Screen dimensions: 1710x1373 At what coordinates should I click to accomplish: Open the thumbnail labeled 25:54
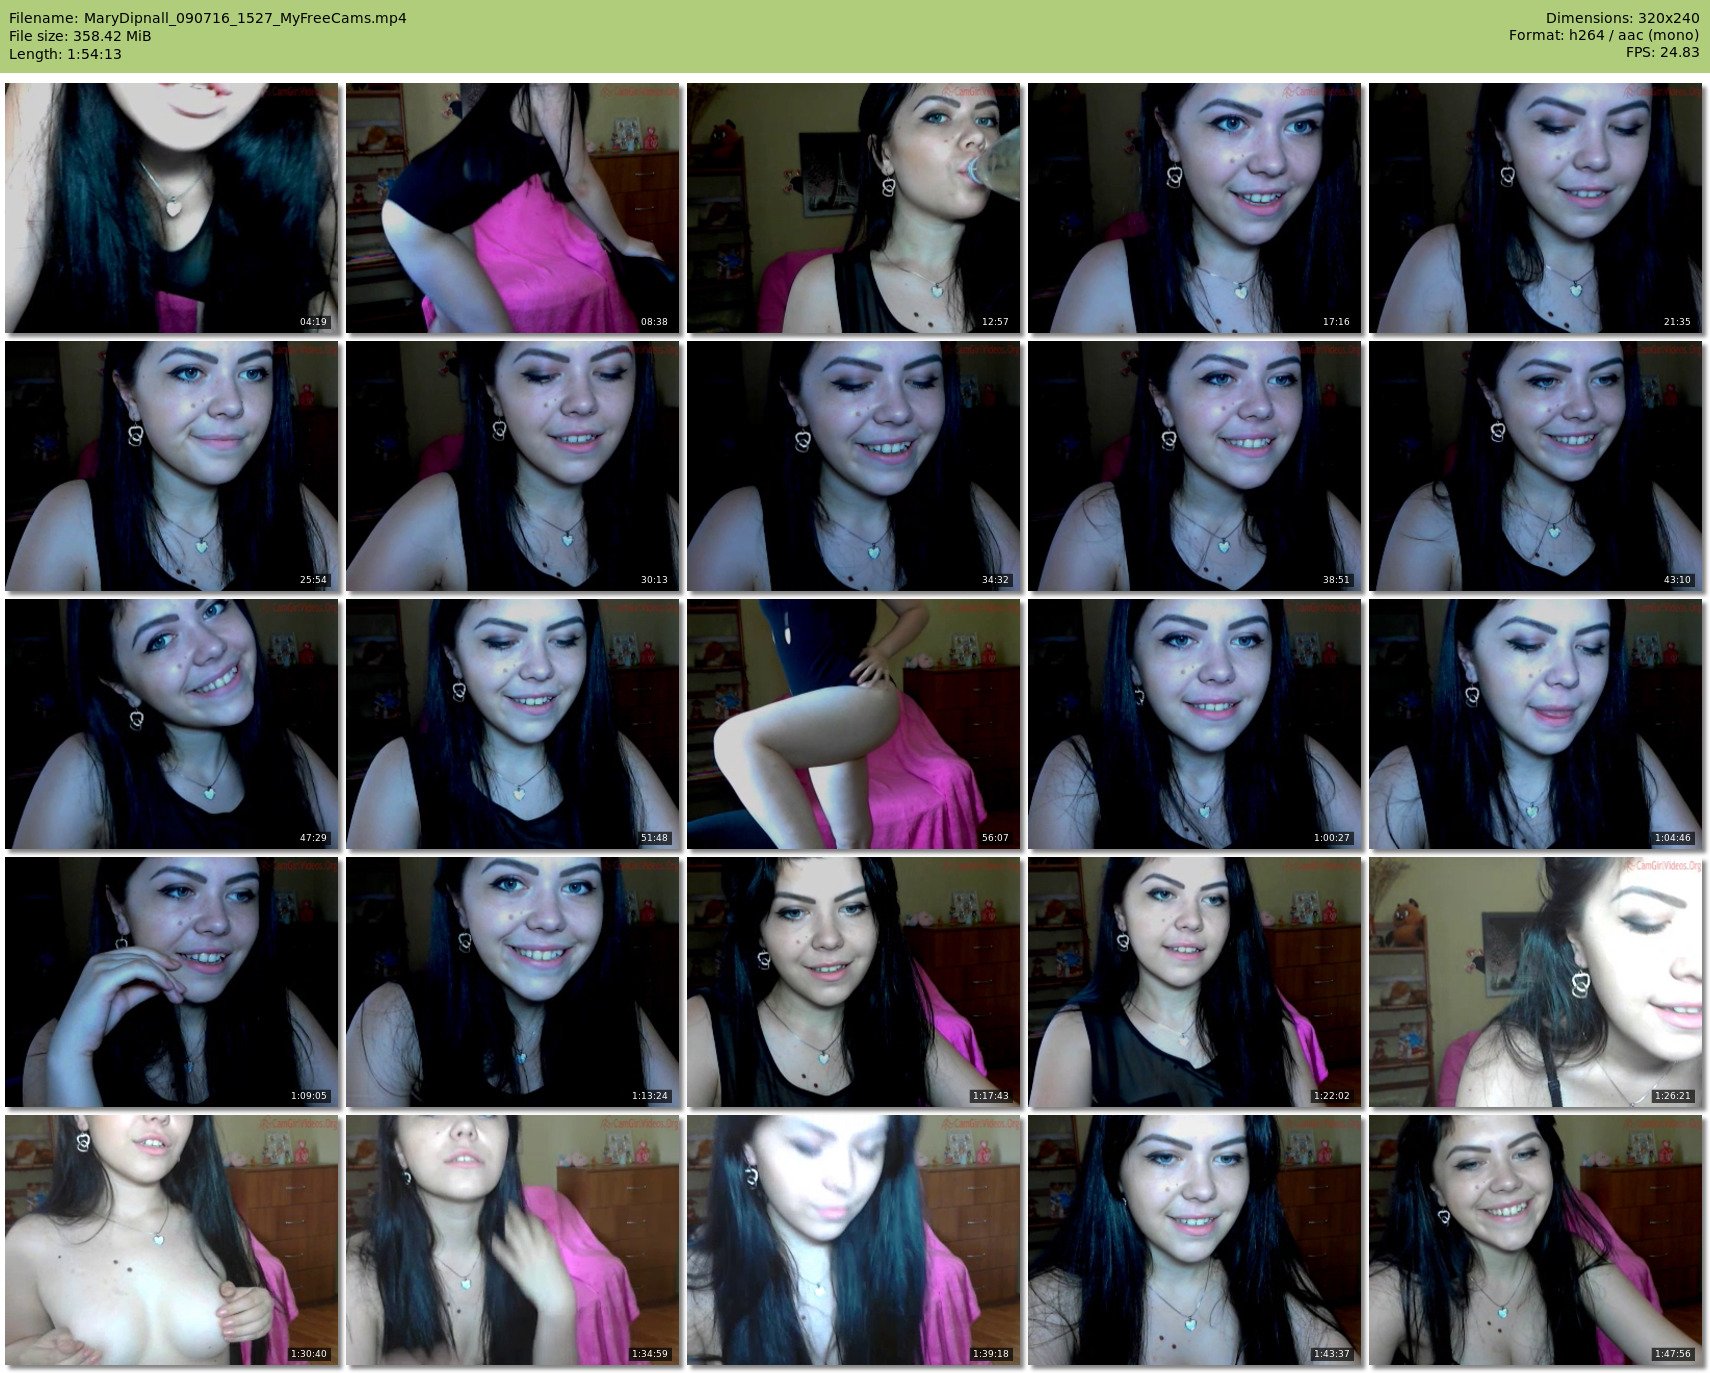click(172, 466)
